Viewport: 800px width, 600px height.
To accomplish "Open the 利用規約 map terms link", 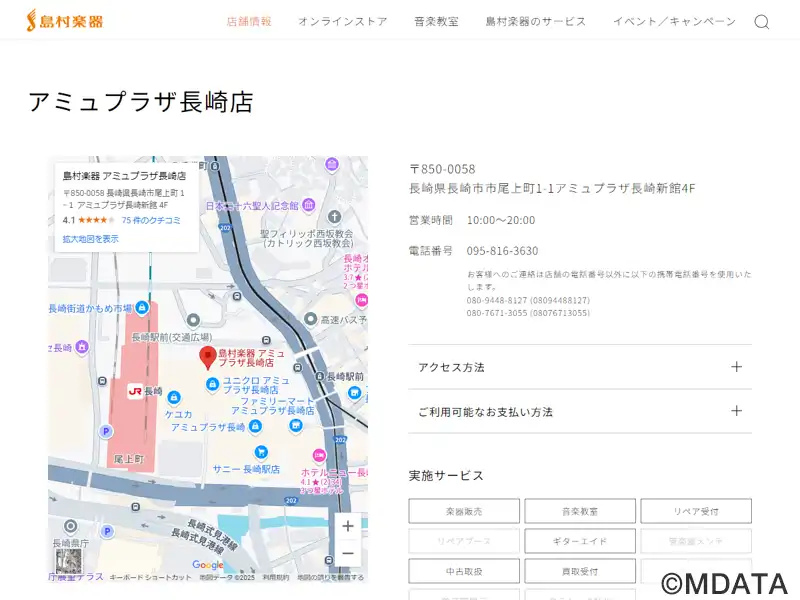I will click(276, 577).
